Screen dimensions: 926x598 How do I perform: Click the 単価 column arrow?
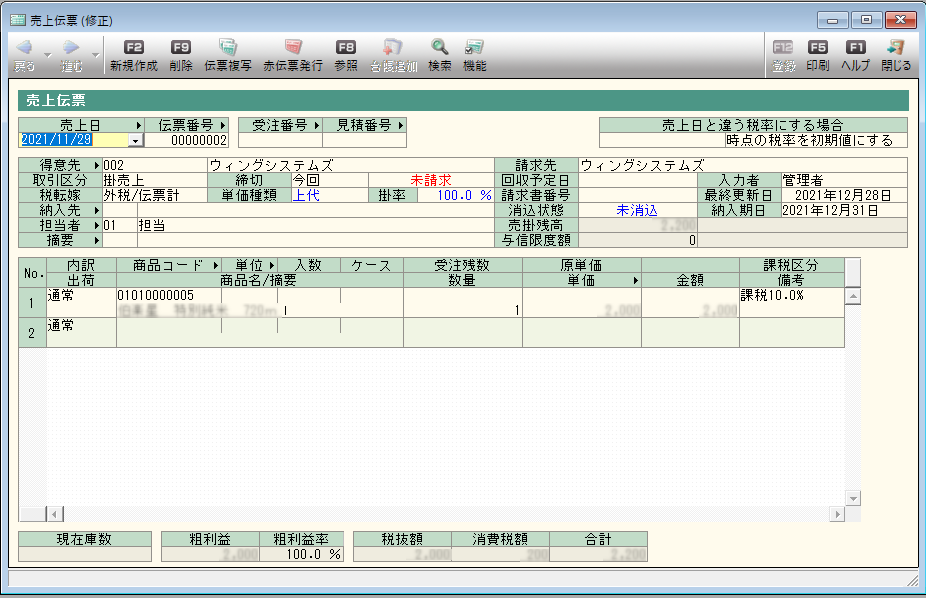coord(635,280)
